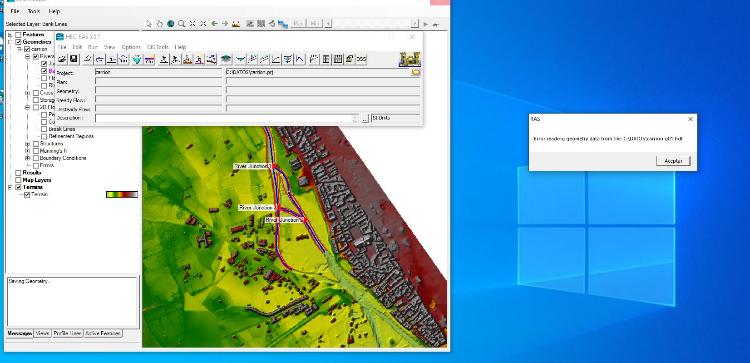Switch to the Profile Lines tab

(x=67, y=333)
